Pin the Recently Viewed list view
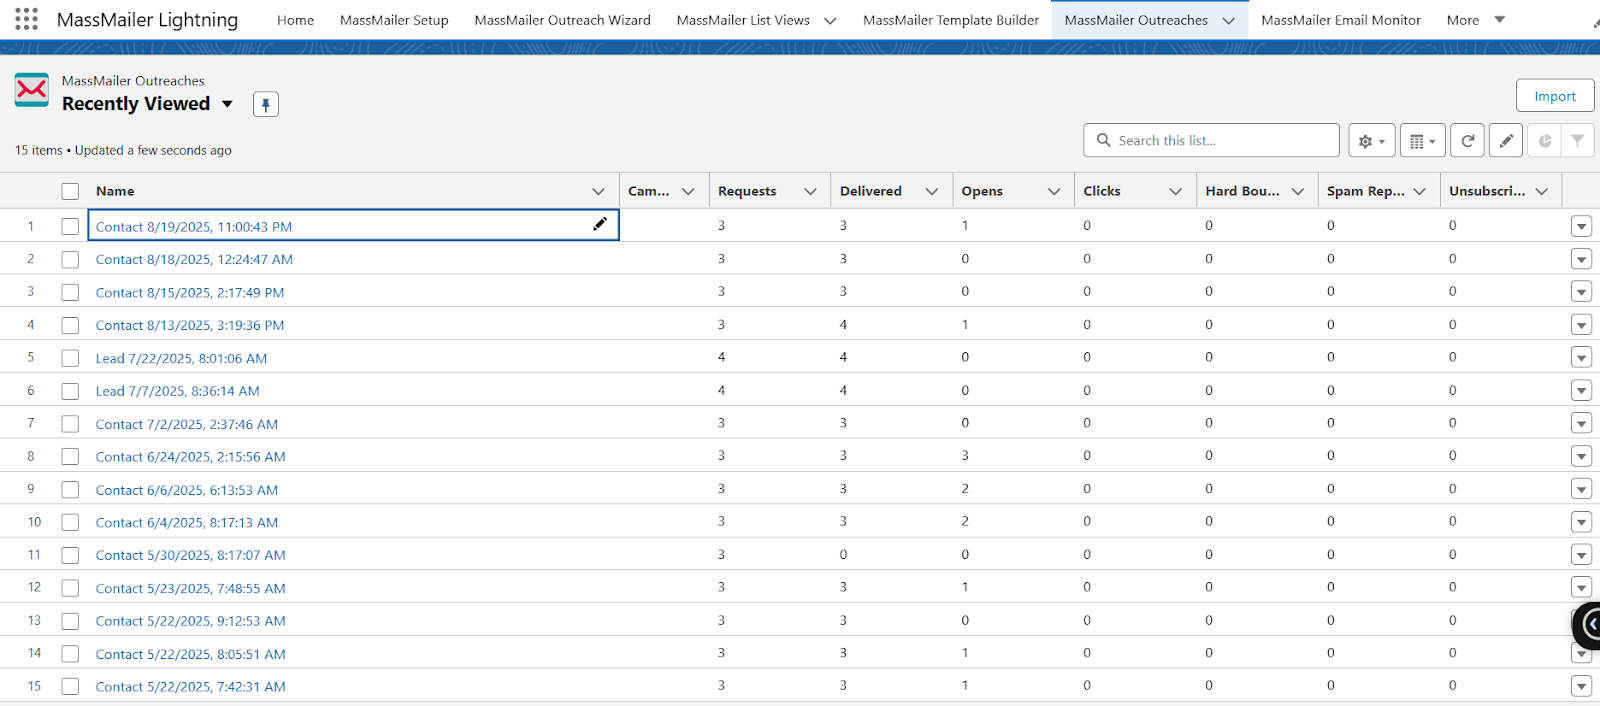1600x706 pixels. pos(265,104)
